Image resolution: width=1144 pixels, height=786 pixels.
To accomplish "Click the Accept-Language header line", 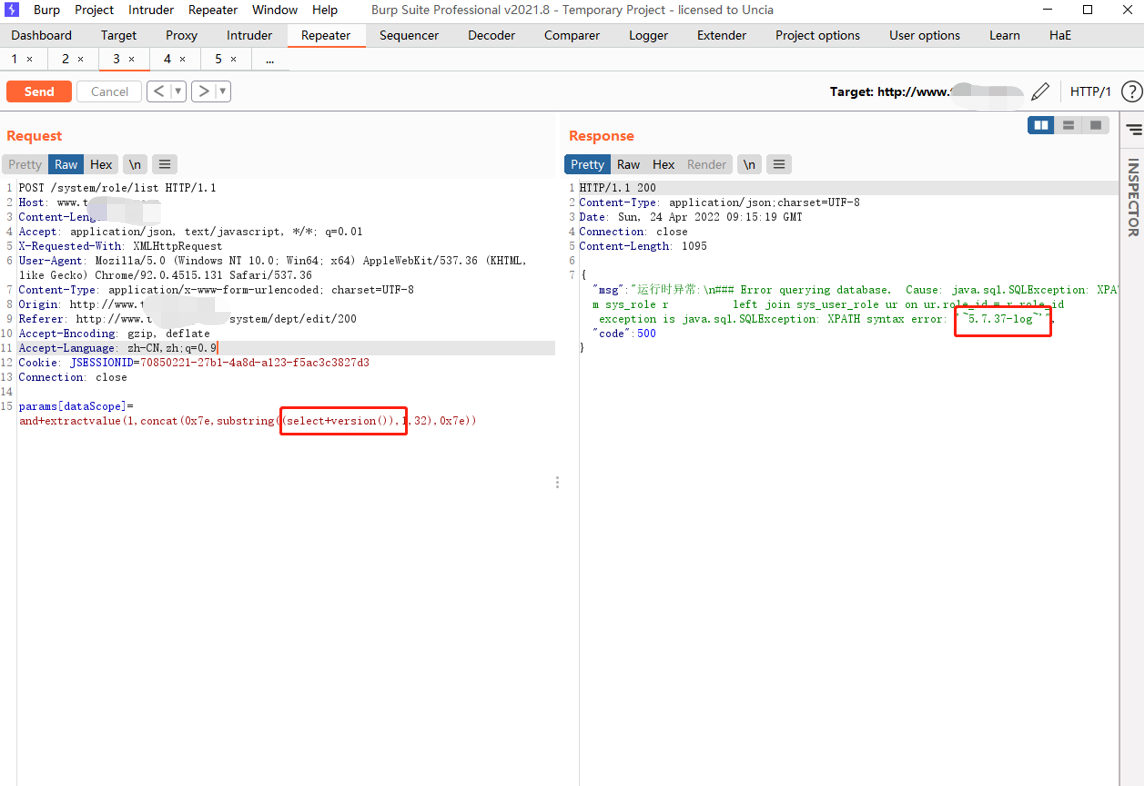I will coord(285,348).
